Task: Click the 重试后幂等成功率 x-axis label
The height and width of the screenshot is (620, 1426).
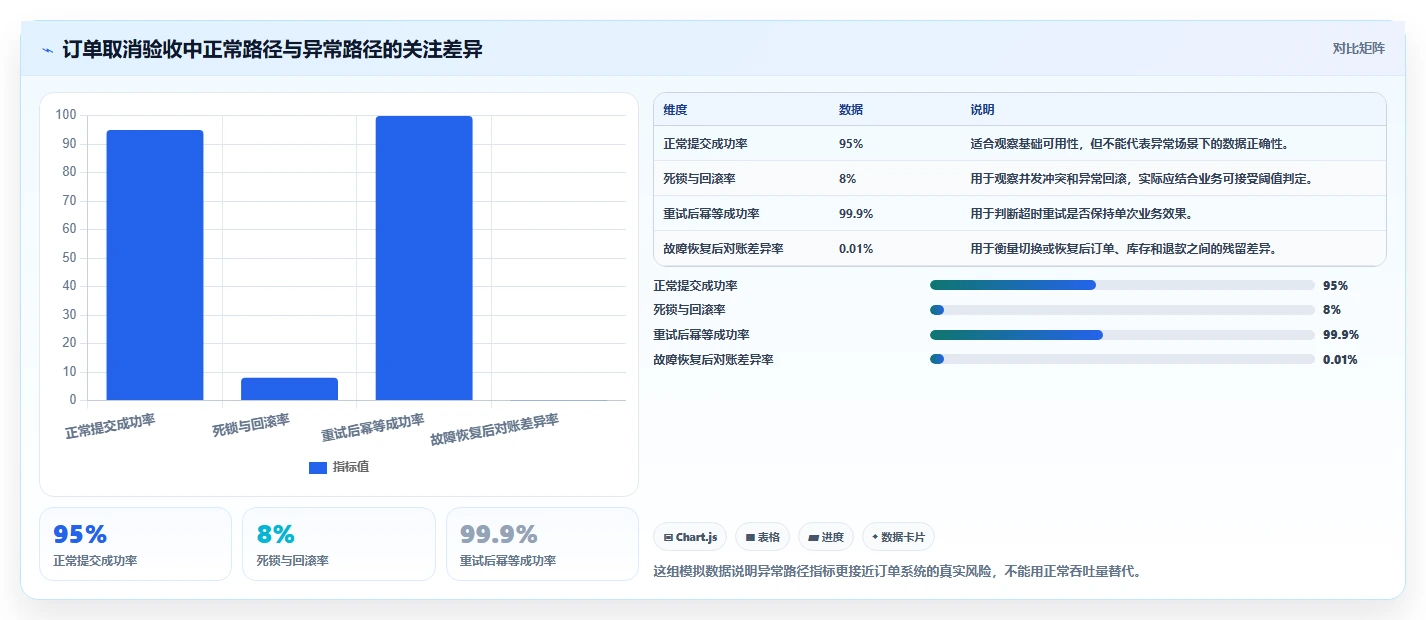Action: tap(373, 428)
